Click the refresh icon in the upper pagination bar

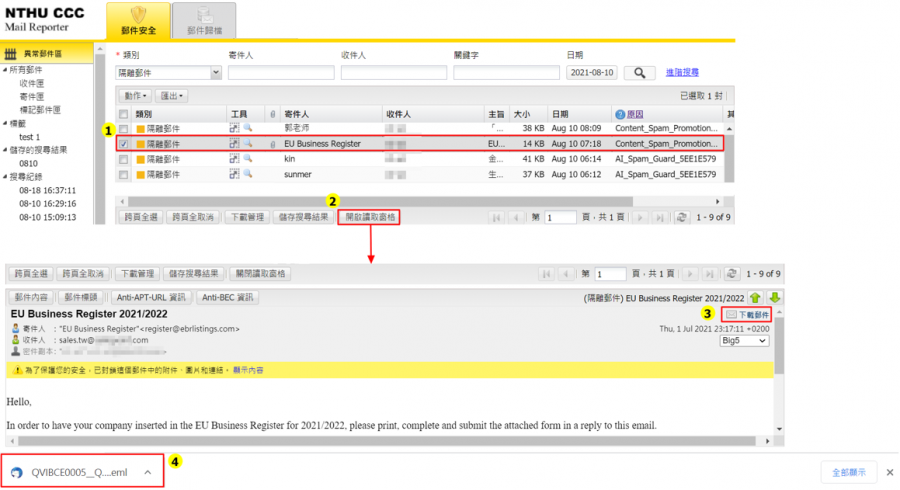[681, 217]
